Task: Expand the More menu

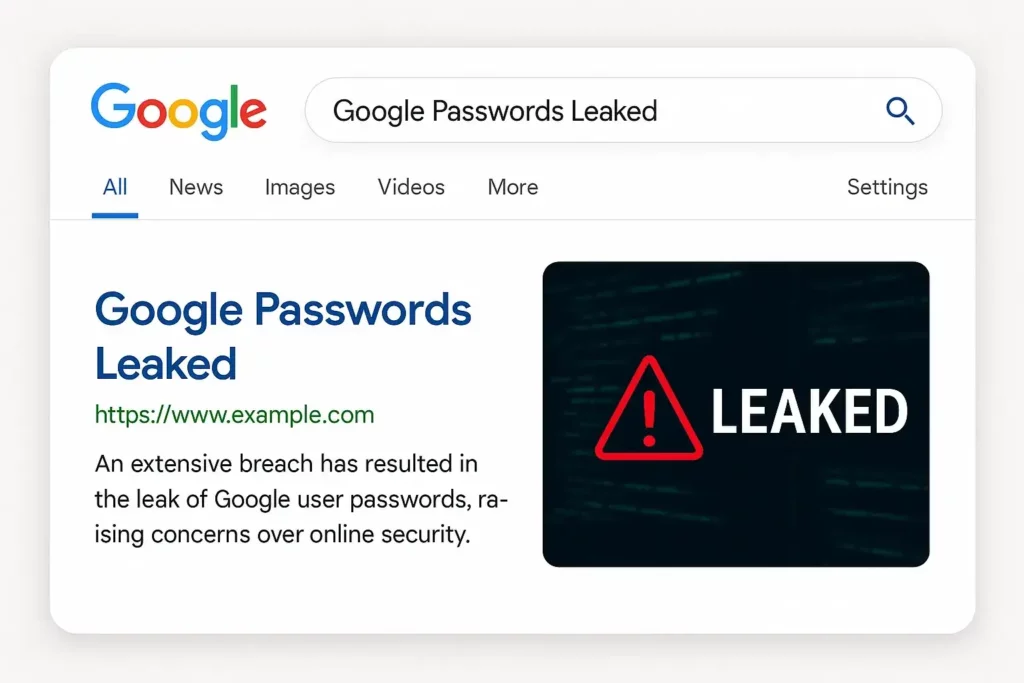Action: pos(513,187)
